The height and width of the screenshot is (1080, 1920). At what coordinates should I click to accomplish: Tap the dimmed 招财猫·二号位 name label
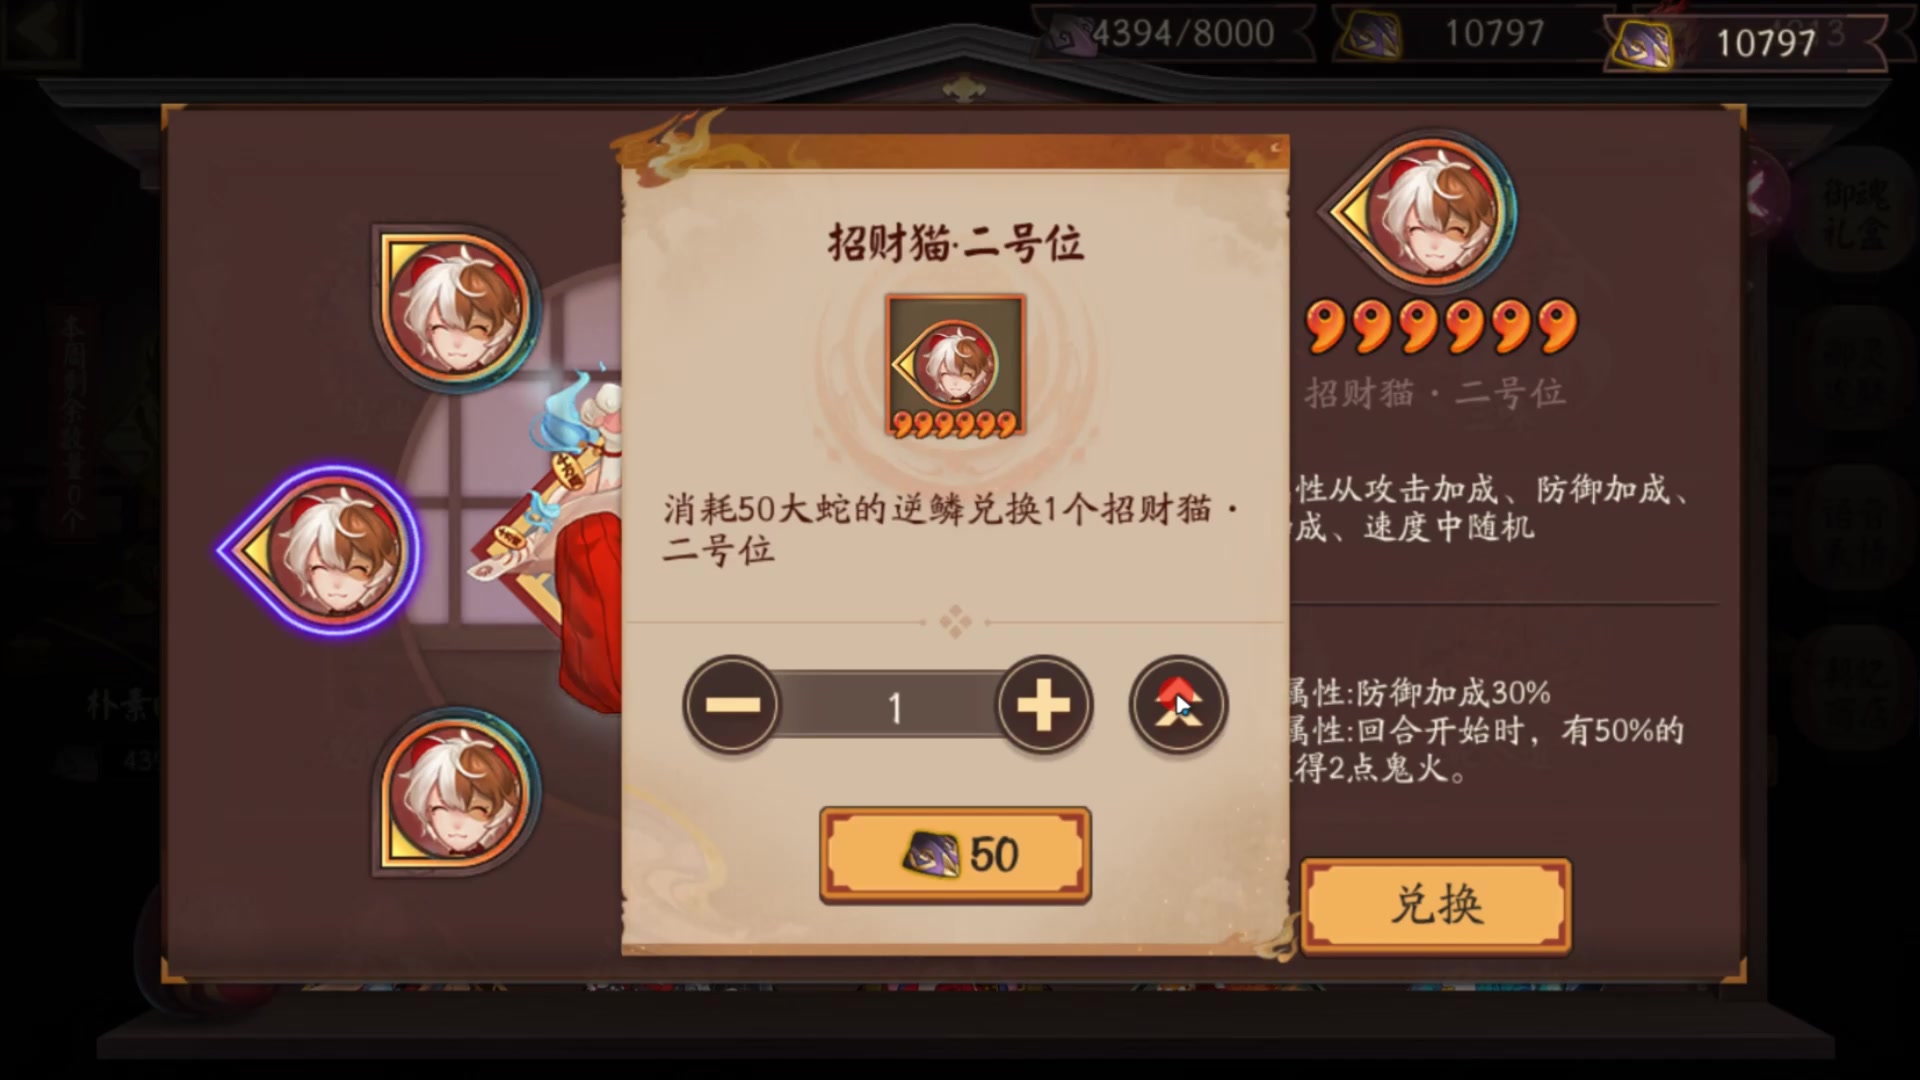pos(1435,393)
